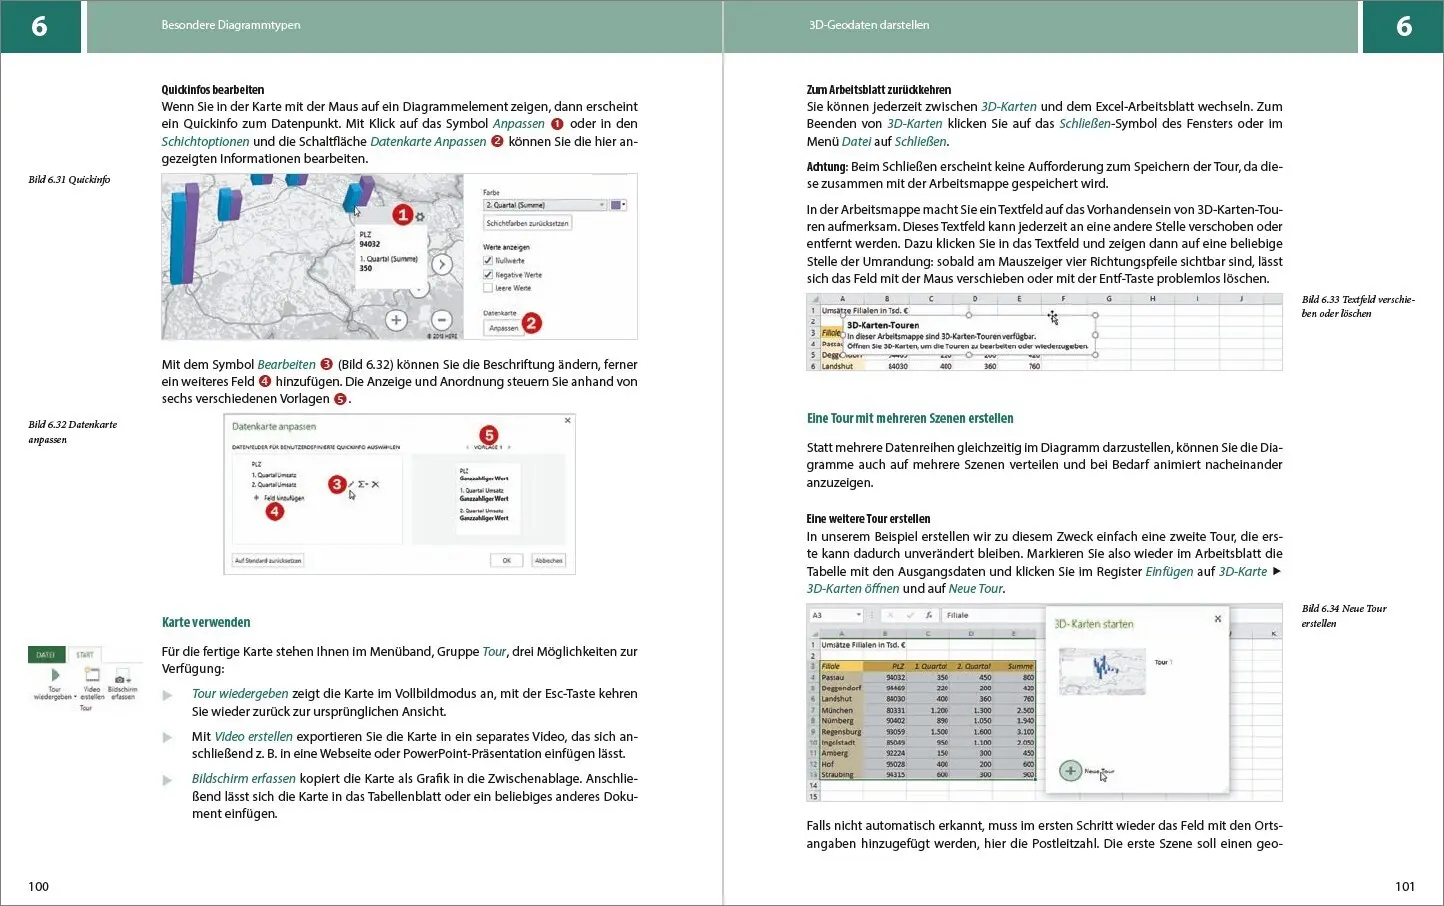Viewport: 1444px width, 906px height.
Task: Select the PLZ field in the dialog list
Action: click(256, 464)
